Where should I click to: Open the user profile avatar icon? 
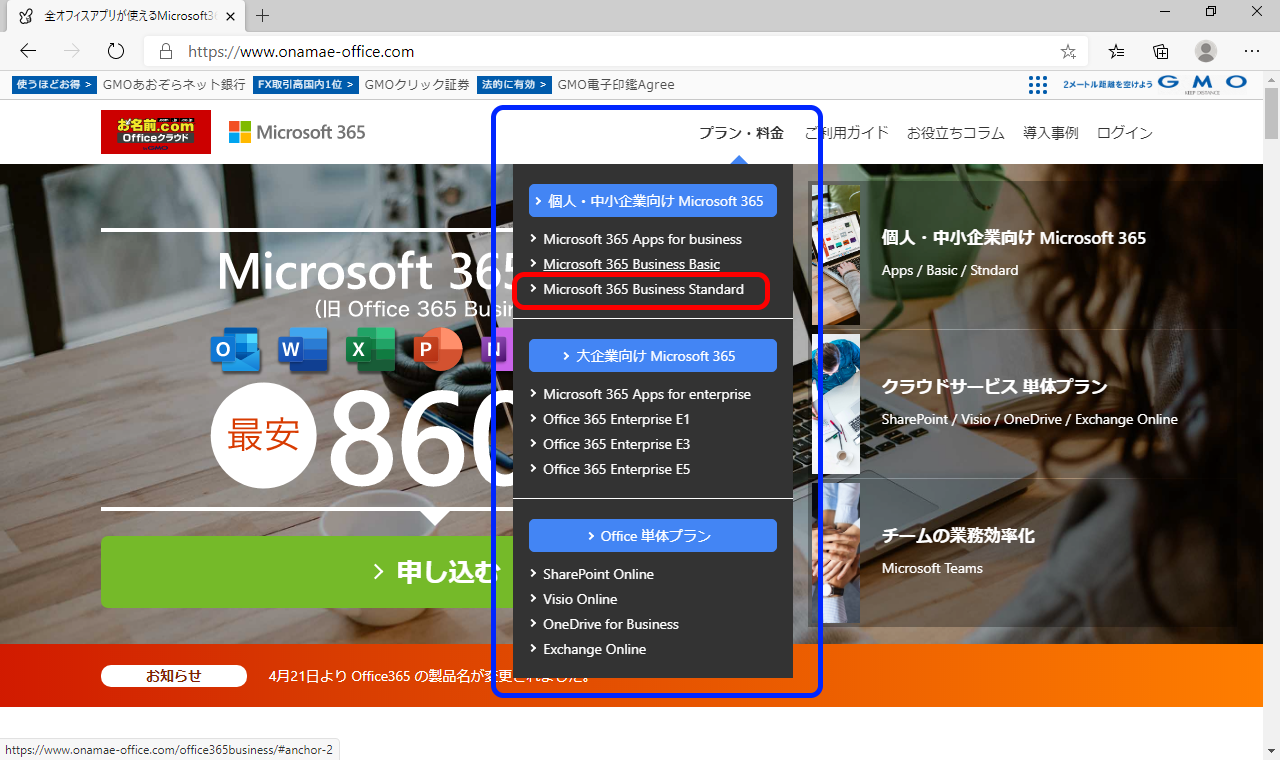coord(1206,51)
